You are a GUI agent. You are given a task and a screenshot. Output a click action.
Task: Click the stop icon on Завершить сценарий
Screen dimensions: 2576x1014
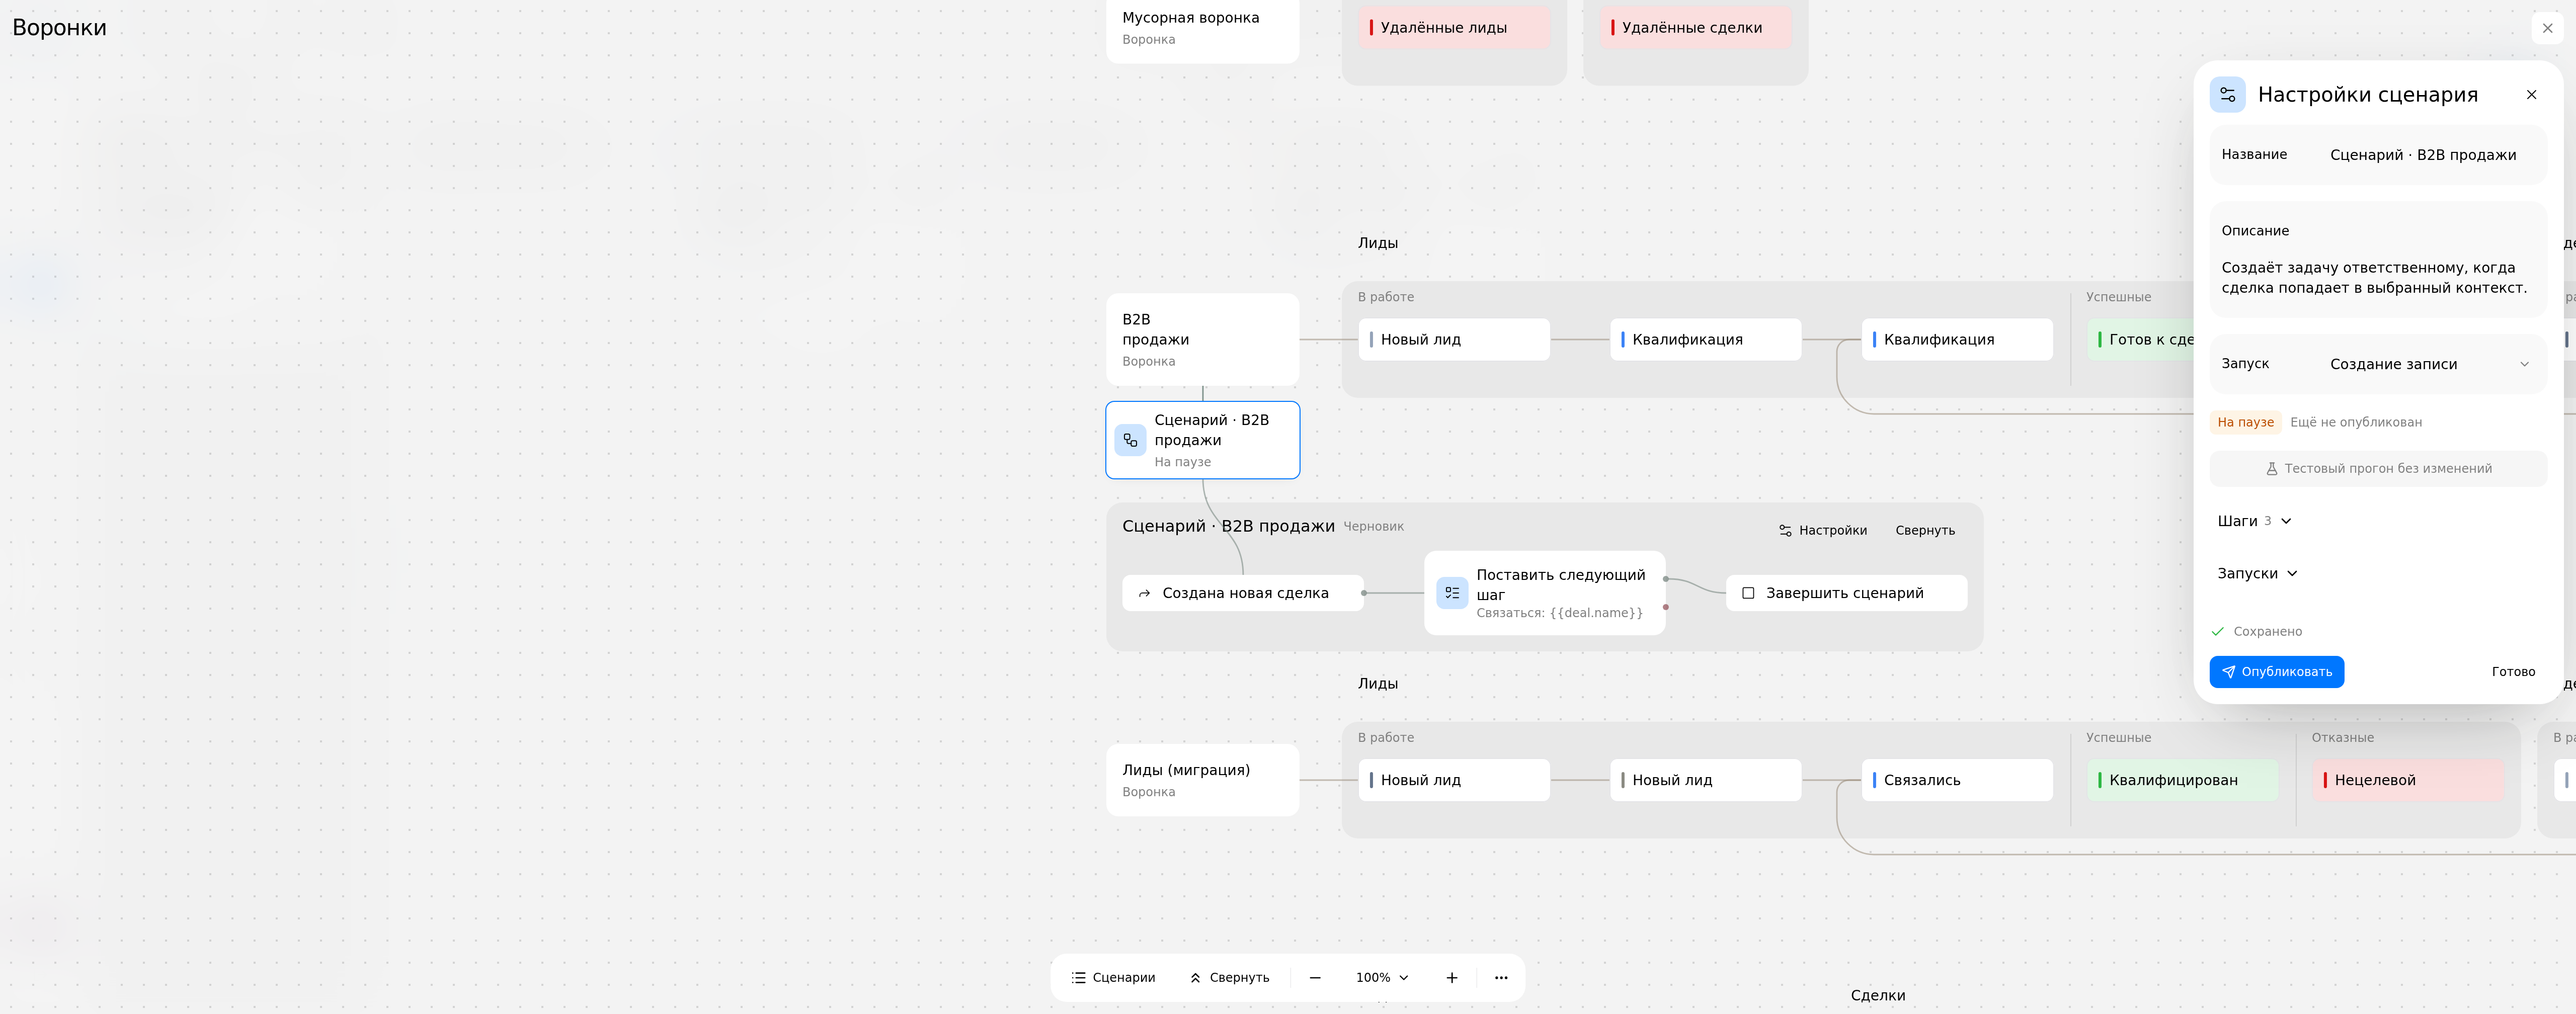(1748, 593)
